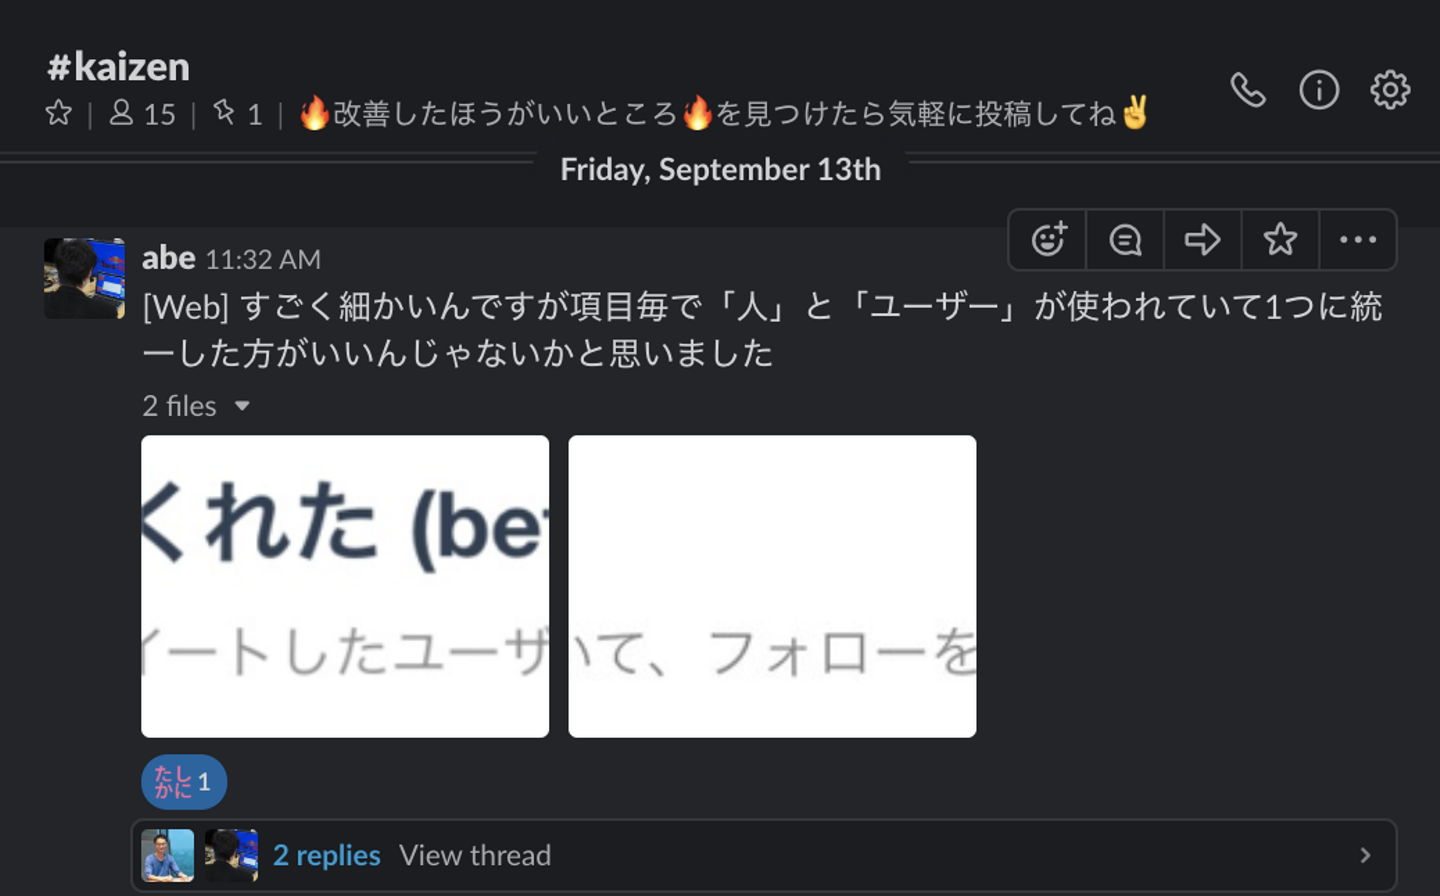Image resolution: width=1440 pixels, height=896 pixels.
Task: Start a thread on abe's message
Action: point(1125,240)
